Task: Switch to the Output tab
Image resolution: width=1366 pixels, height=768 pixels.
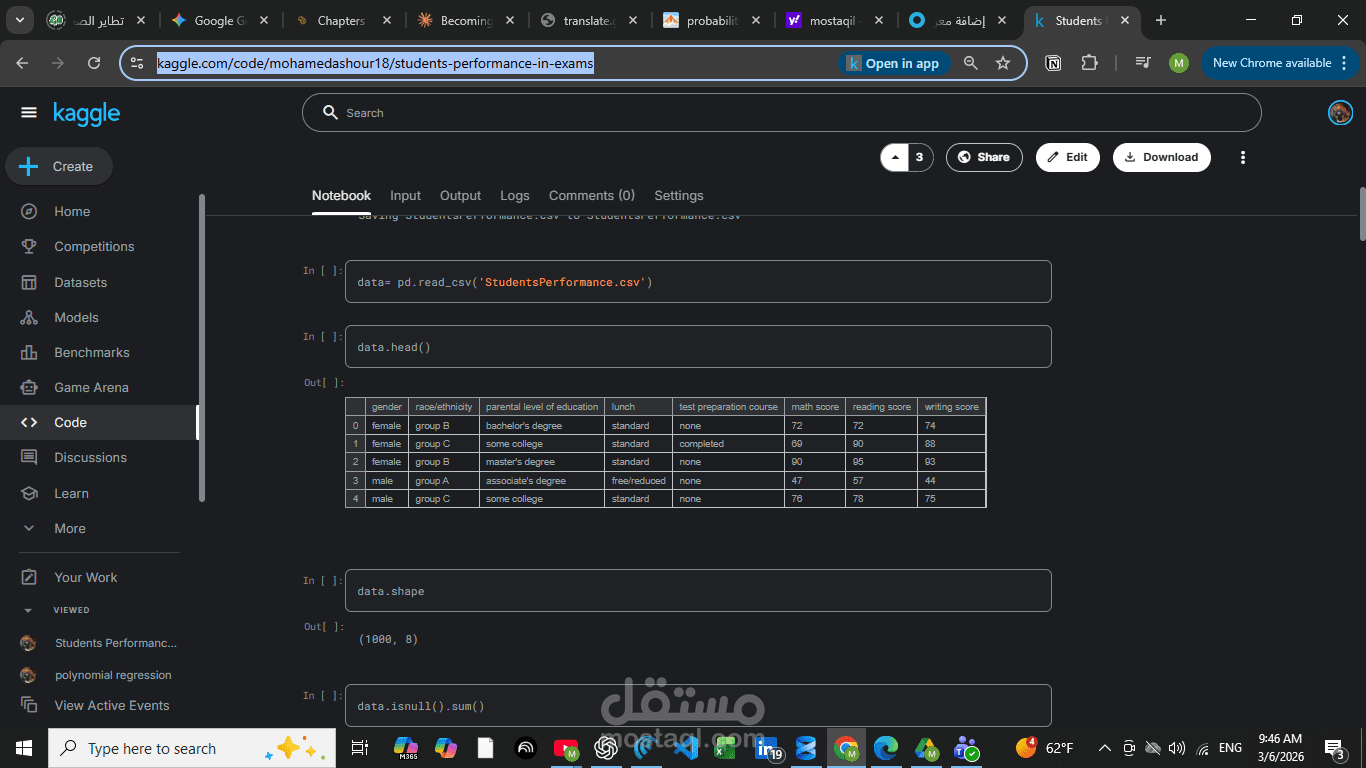Action: click(x=460, y=196)
